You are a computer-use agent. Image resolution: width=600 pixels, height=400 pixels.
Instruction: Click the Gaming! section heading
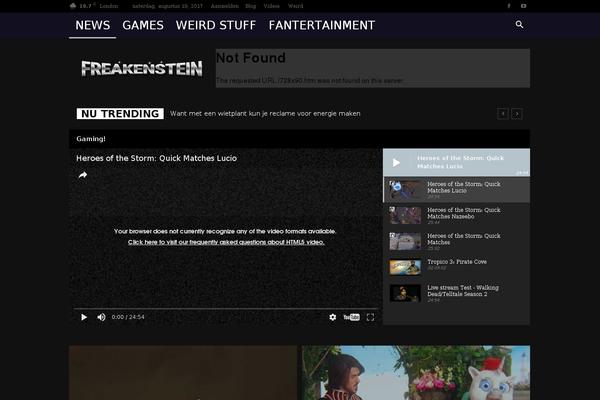coord(91,139)
